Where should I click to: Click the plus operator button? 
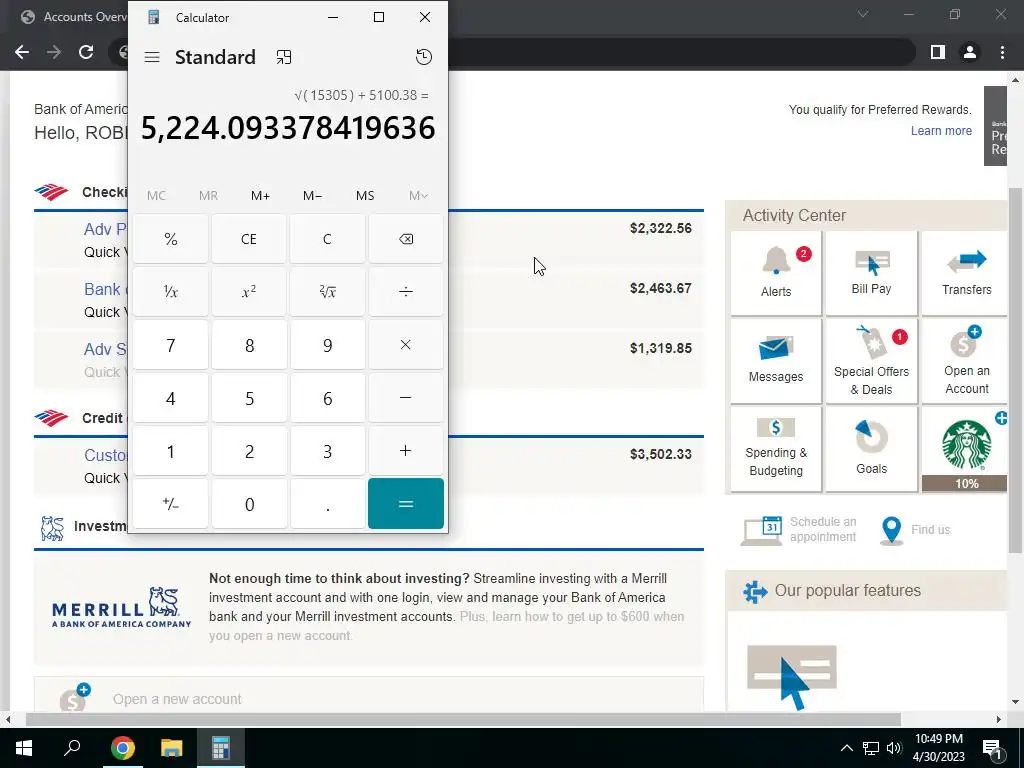point(406,451)
